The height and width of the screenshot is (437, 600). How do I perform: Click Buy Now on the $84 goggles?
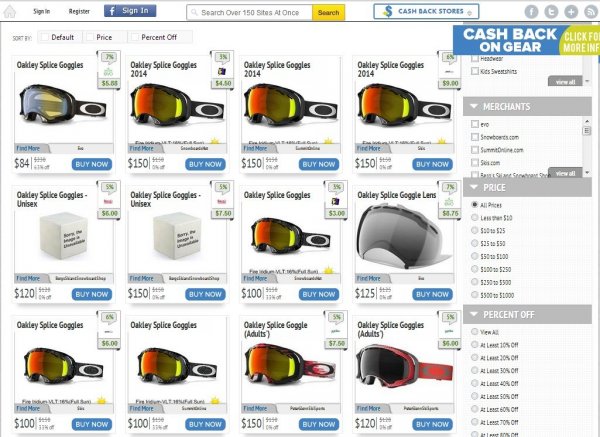[92, 164]
